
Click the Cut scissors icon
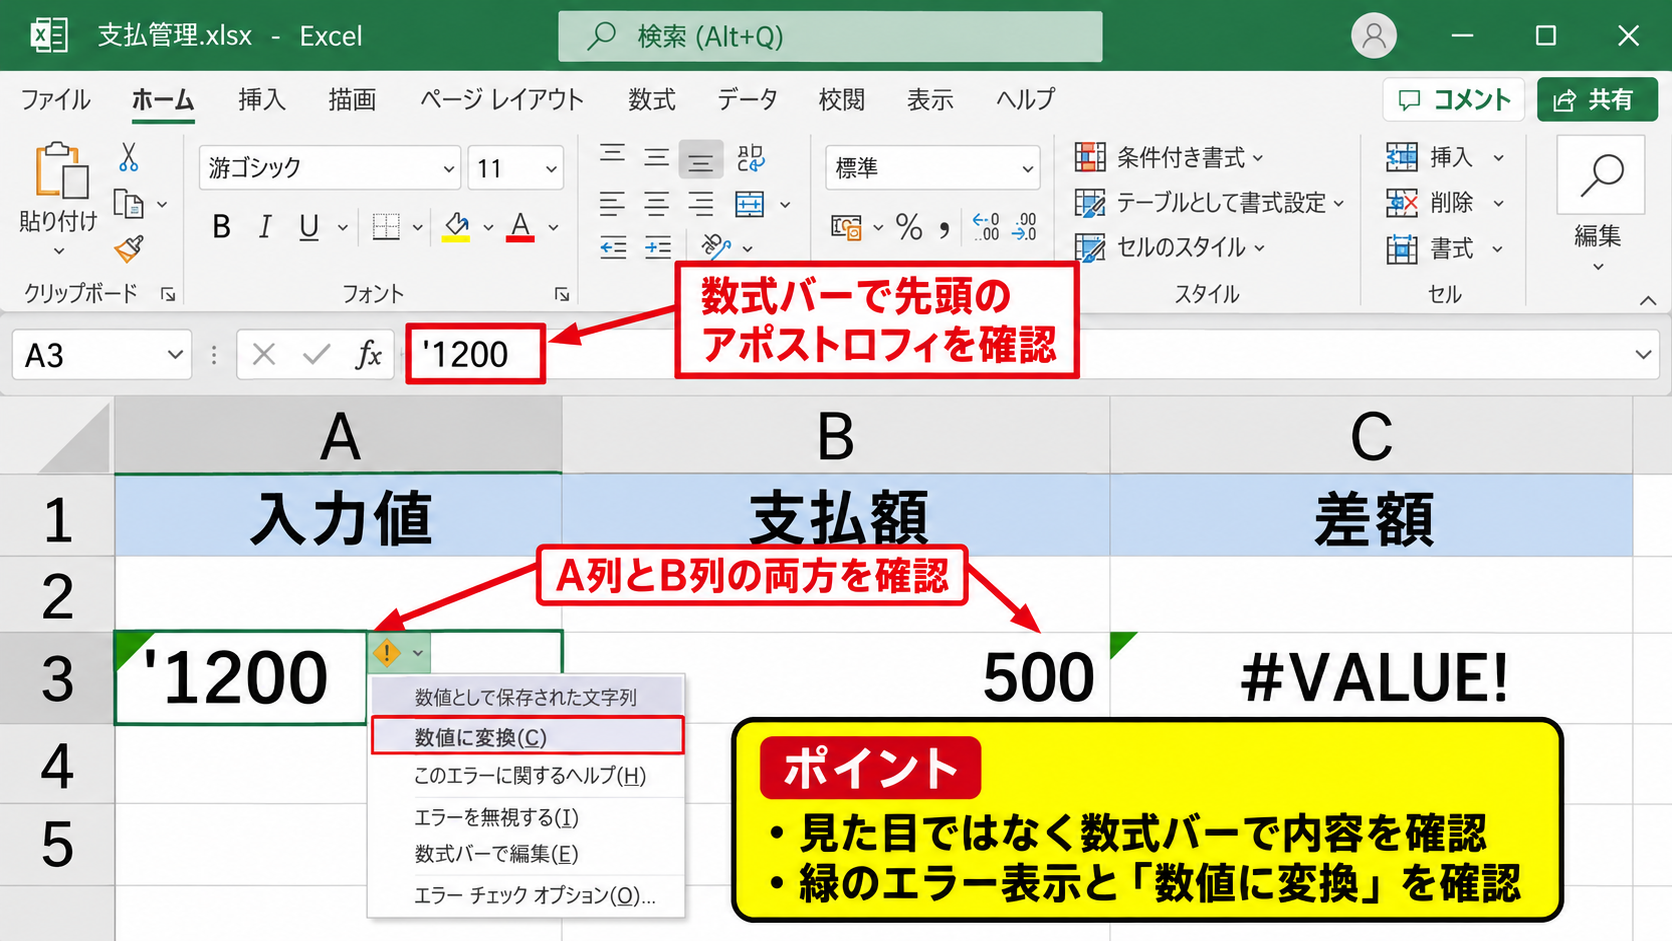point(128,158)
